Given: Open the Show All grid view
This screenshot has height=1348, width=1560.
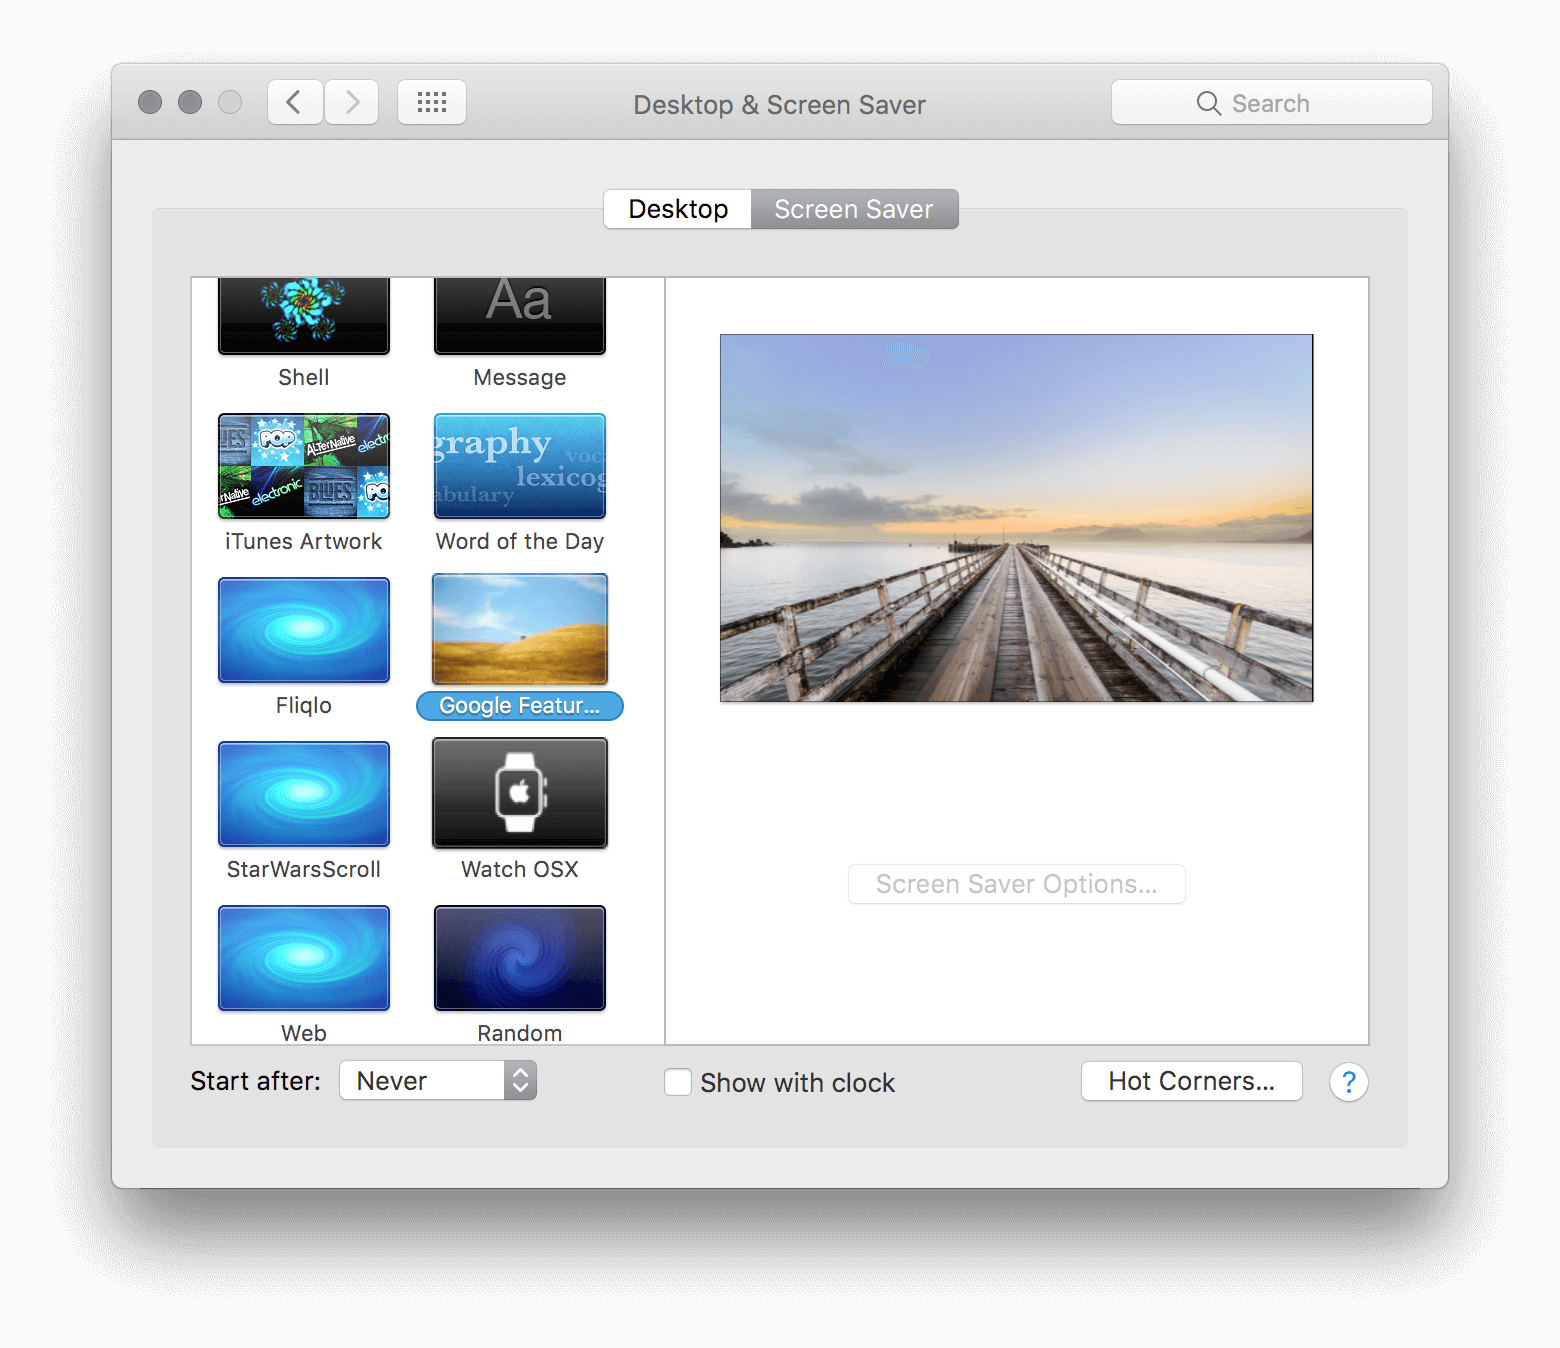Looking at the screenshot, I should point(432,101).
